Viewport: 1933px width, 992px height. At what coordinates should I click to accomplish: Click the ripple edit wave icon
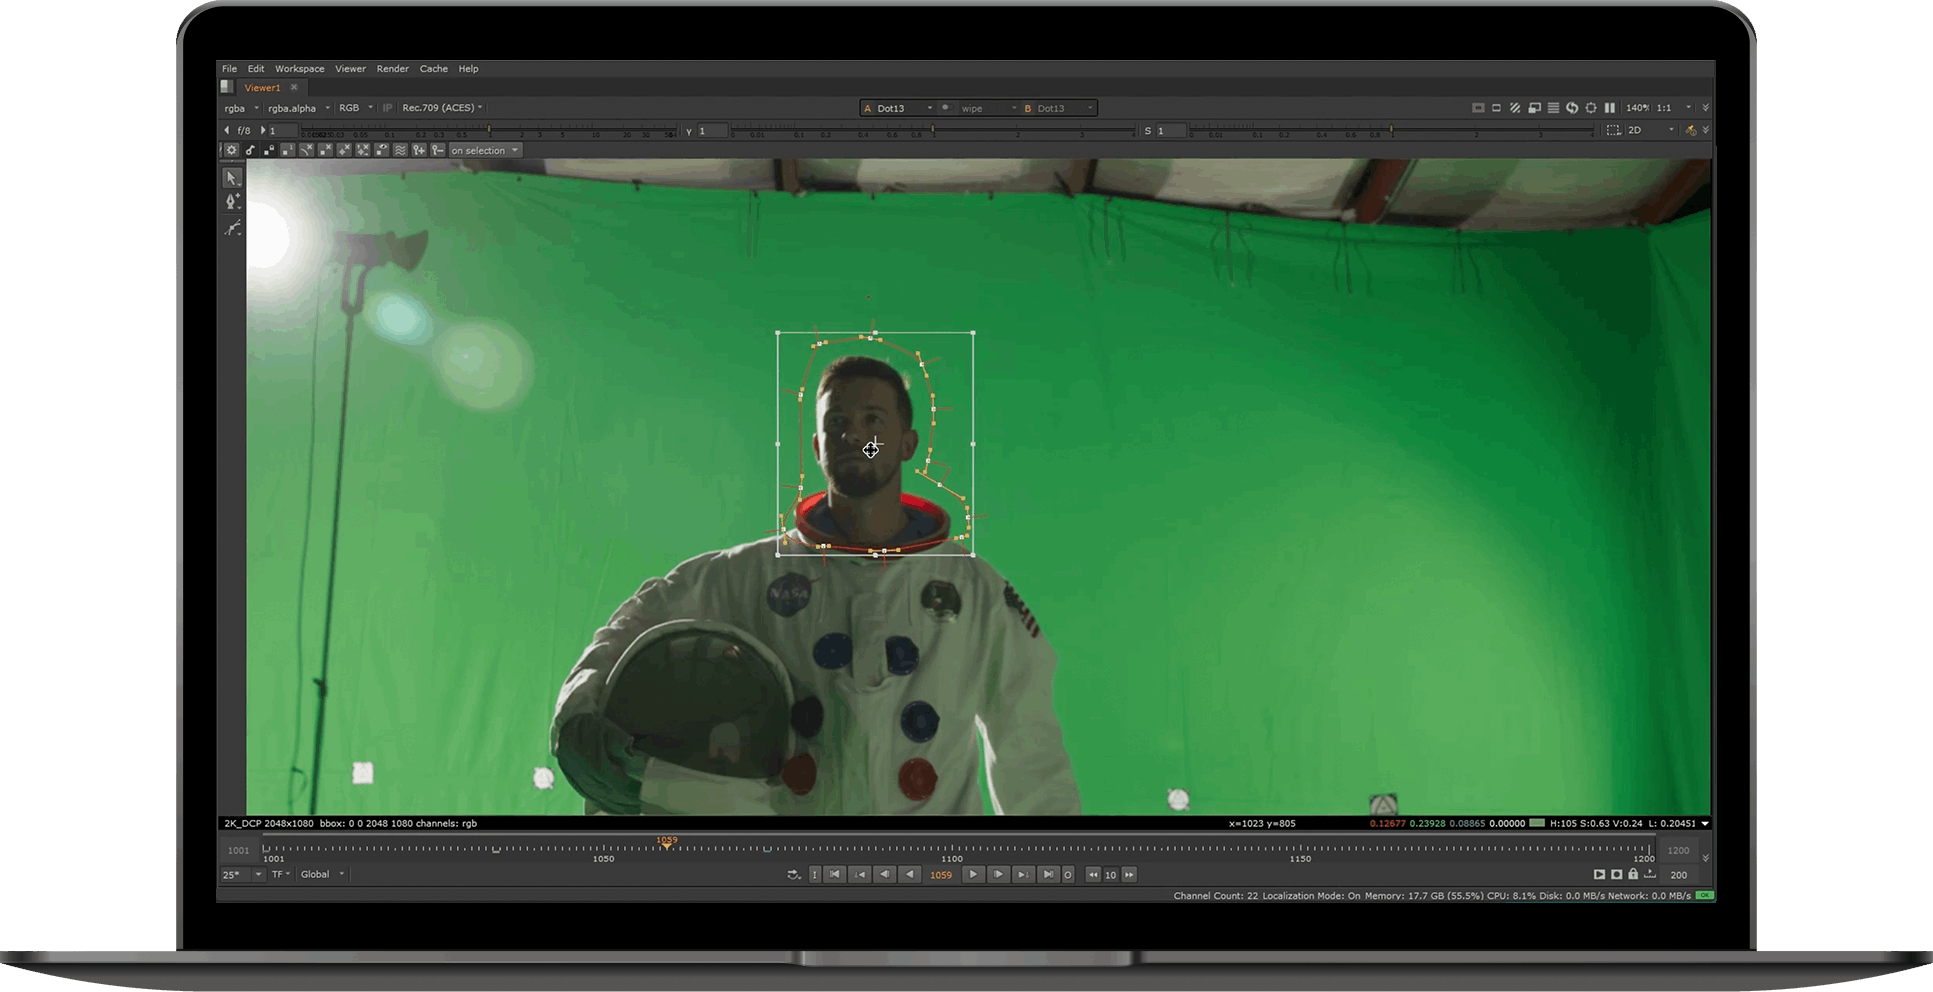tap(400, 151)
